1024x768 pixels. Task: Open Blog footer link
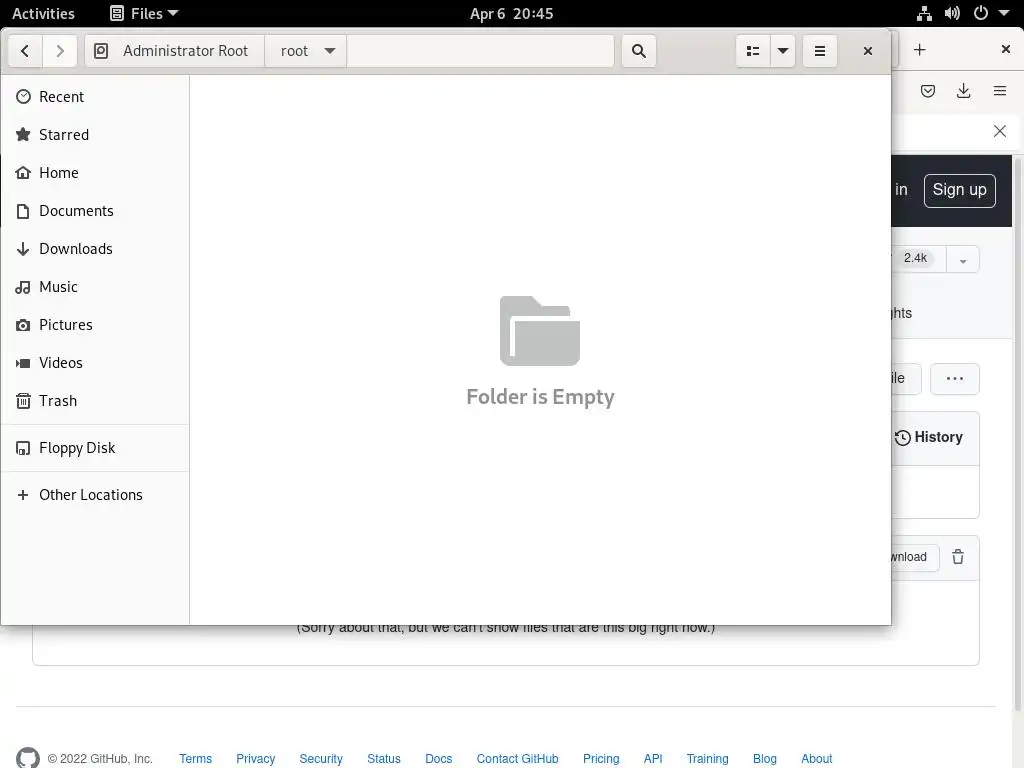764,758
